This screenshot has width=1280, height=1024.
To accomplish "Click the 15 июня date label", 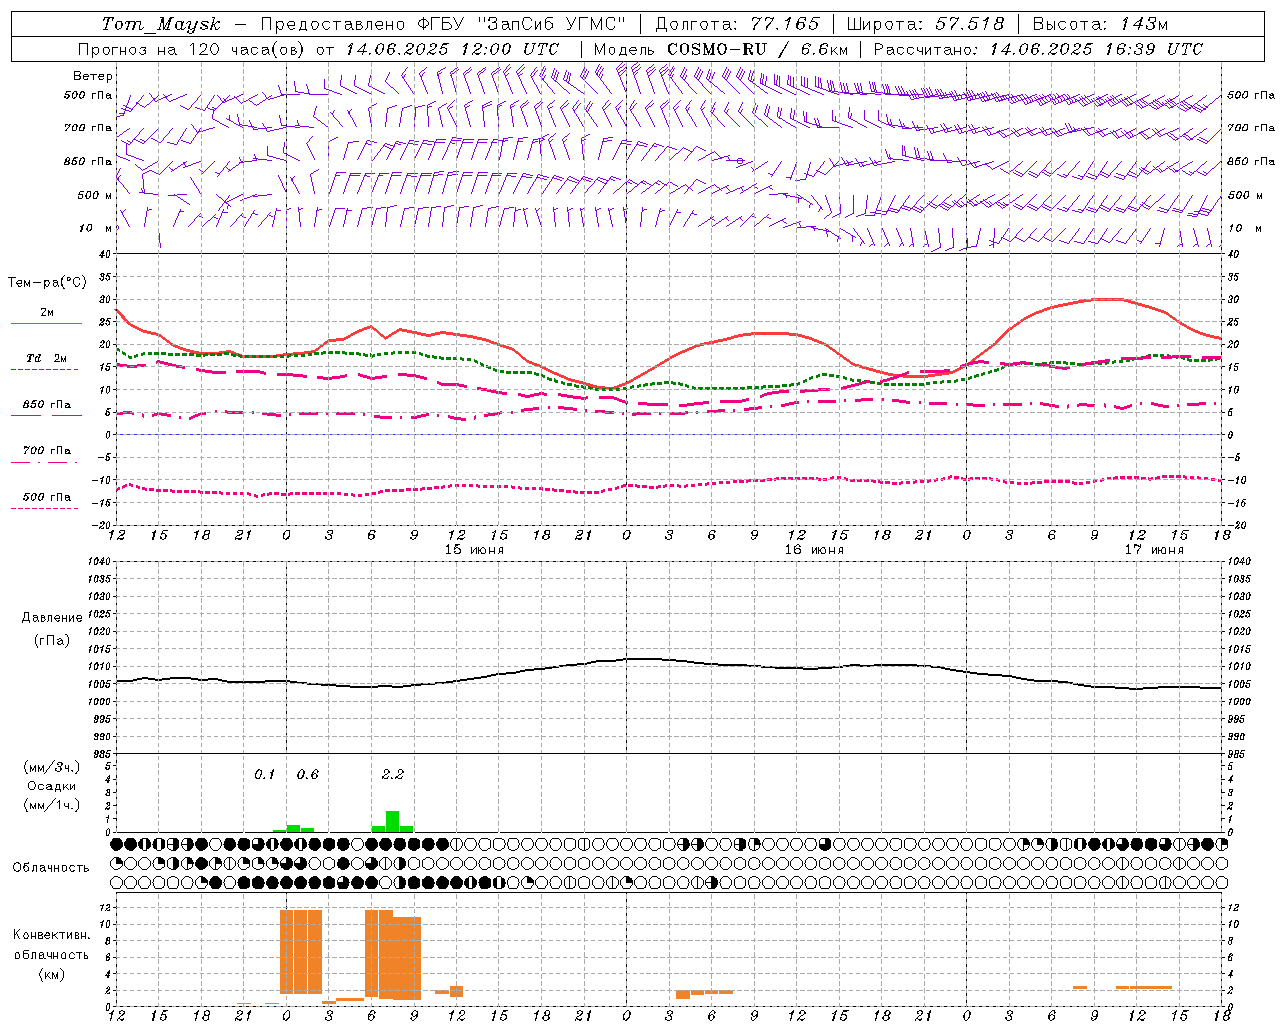I will 474,550.
